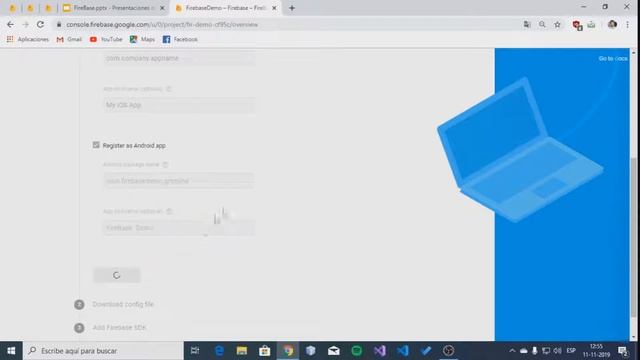Open the YouTube bookmark
Image resolution: width=640 pixels, height=360 pixels.
[106, 39]
